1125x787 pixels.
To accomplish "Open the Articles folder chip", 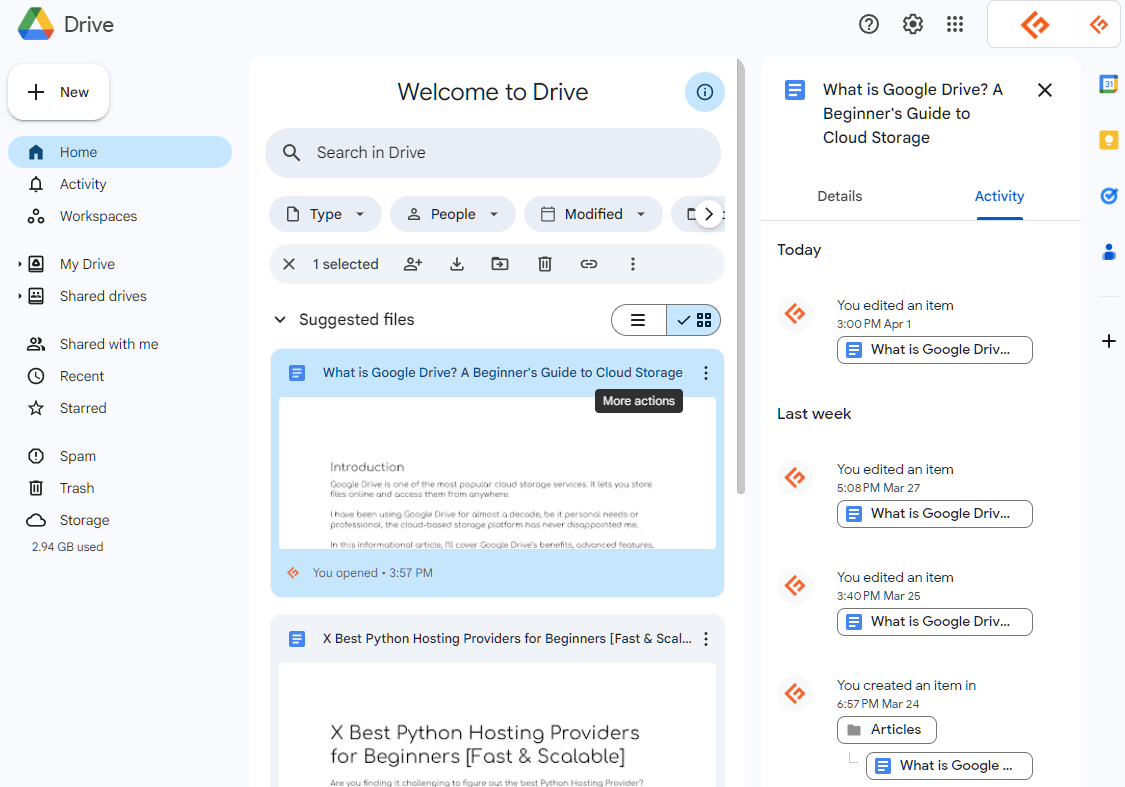I will (886, 730).
